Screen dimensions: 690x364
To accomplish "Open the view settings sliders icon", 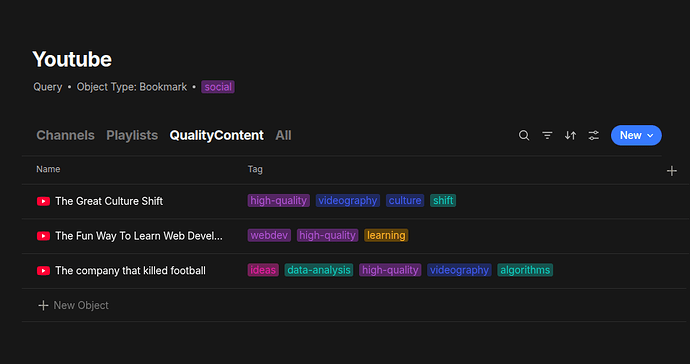I will (x=594, y=136).
